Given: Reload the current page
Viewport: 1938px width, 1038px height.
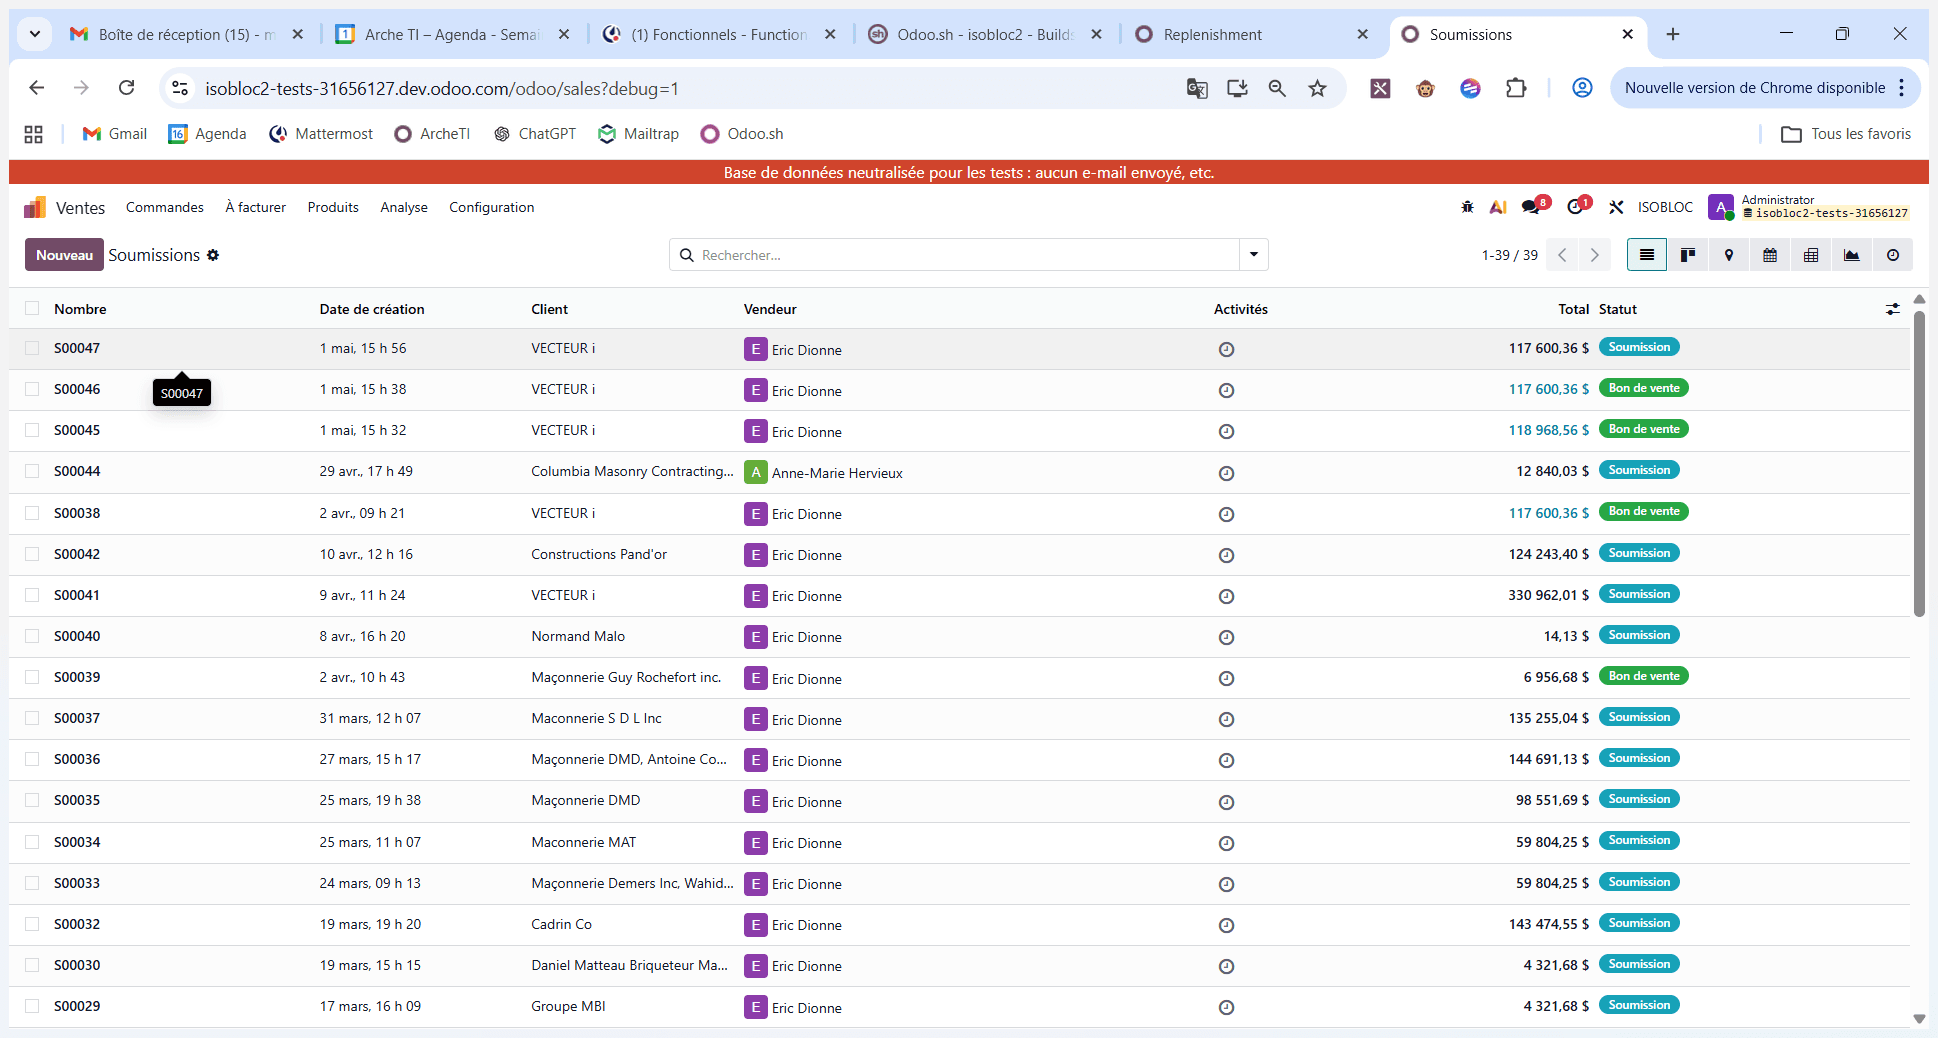Looking at the screenshot, I should 126,88.
